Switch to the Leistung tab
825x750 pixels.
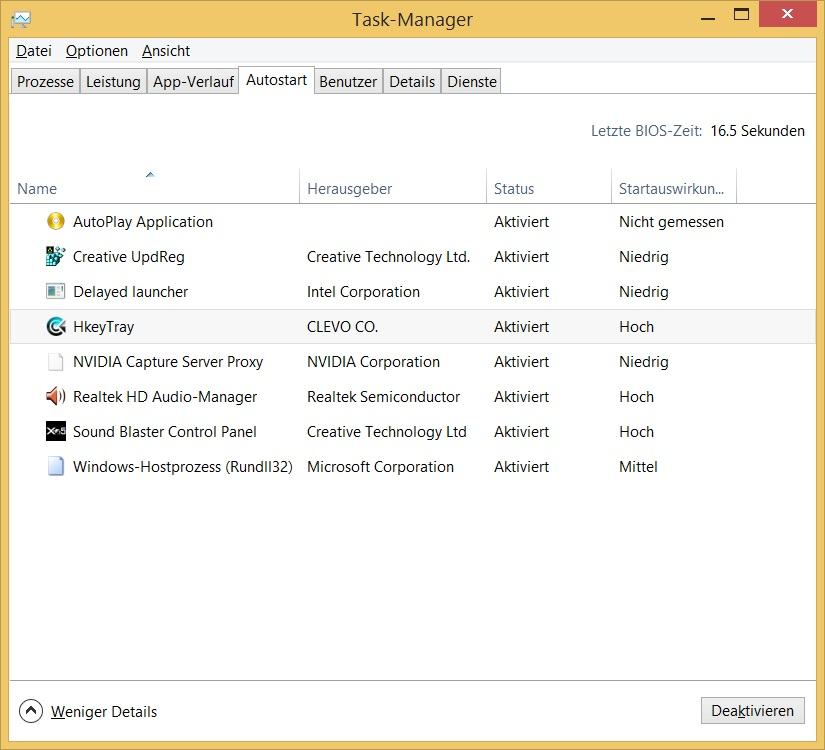click(113, 82)
